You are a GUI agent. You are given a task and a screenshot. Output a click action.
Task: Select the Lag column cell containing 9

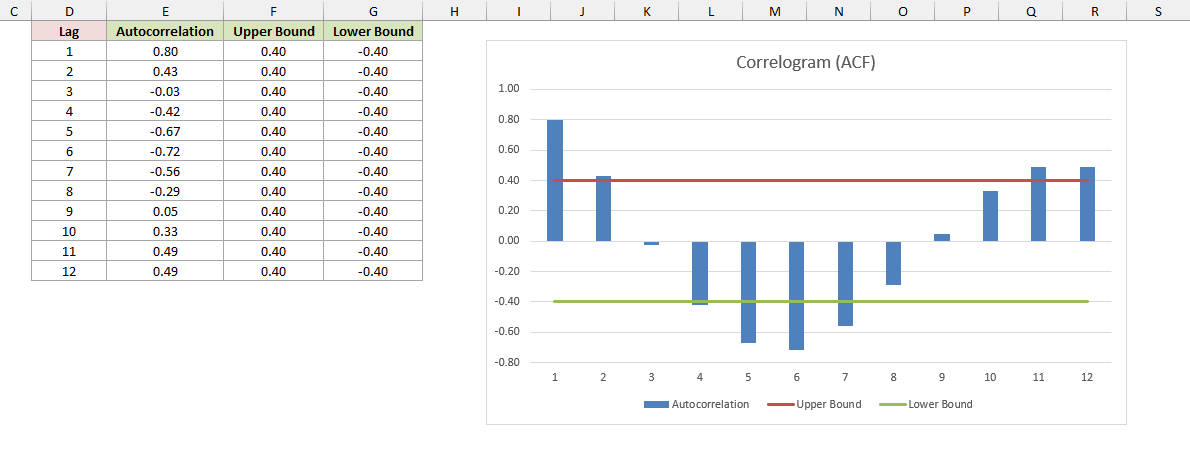(69, 211)
